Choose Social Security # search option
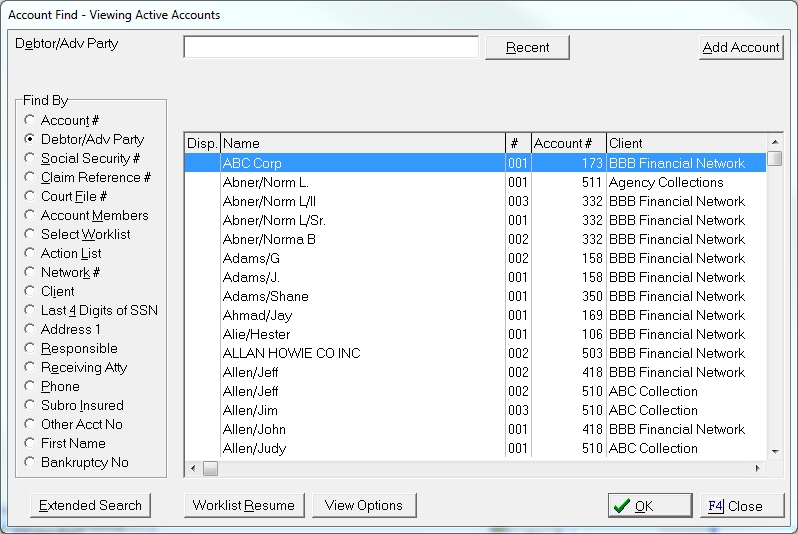This screenshot has height=534, width=798. (30, 159)
